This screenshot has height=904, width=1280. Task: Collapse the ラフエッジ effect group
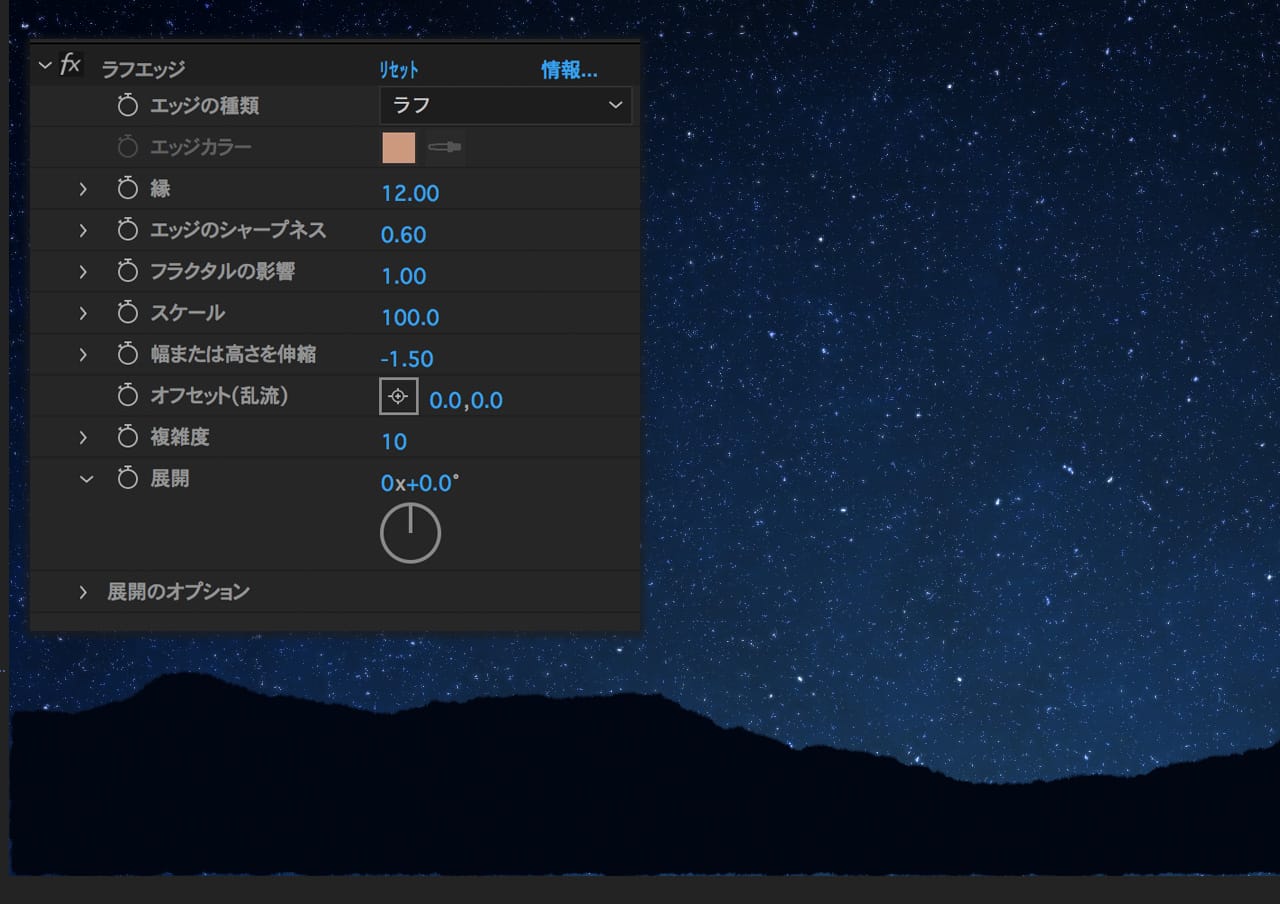click(45, 66)
